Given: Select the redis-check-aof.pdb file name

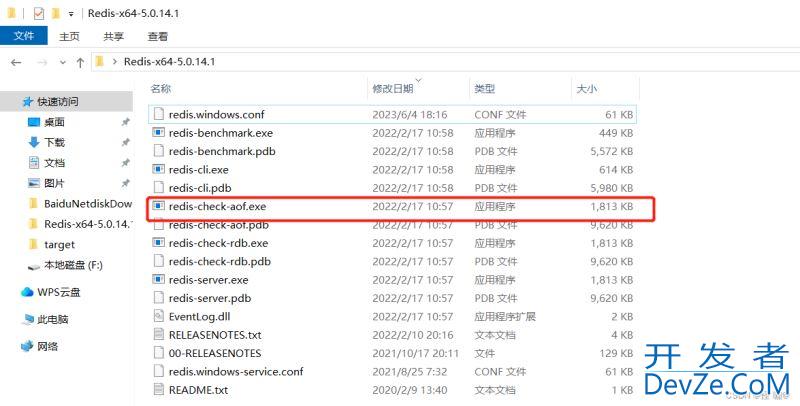Looking at the screenshot, I should 219,225.
